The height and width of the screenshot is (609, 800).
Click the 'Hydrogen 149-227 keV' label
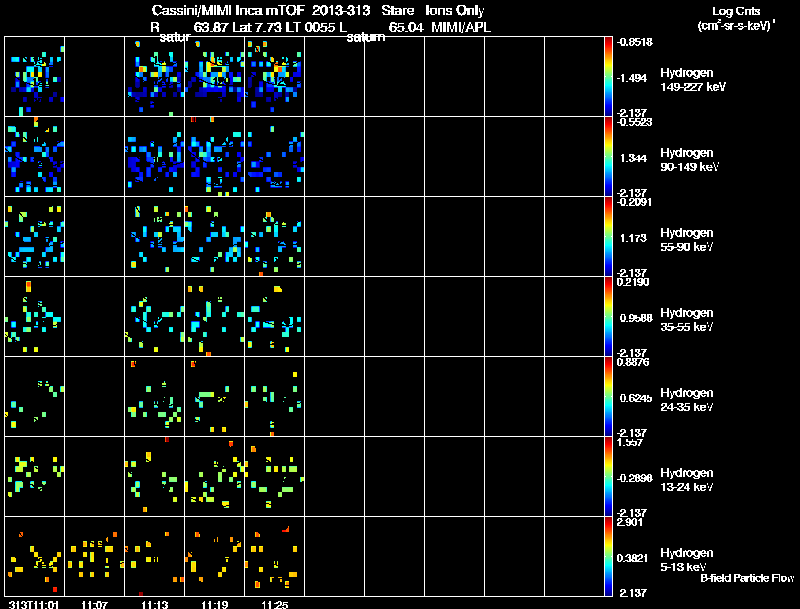pyautogui.click(x=693, y=80)
